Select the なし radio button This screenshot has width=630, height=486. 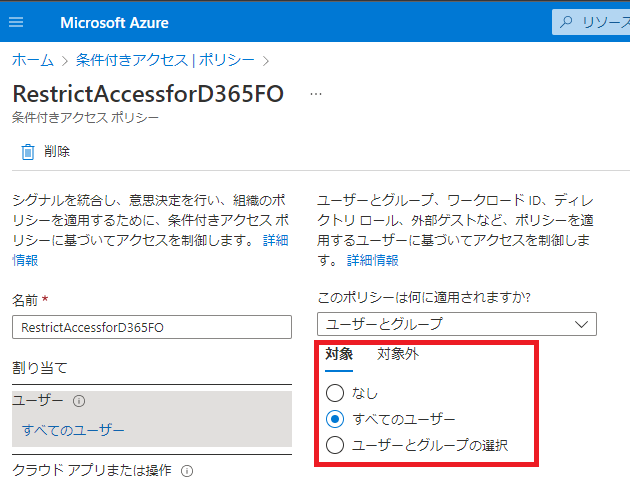coord(335,393)
